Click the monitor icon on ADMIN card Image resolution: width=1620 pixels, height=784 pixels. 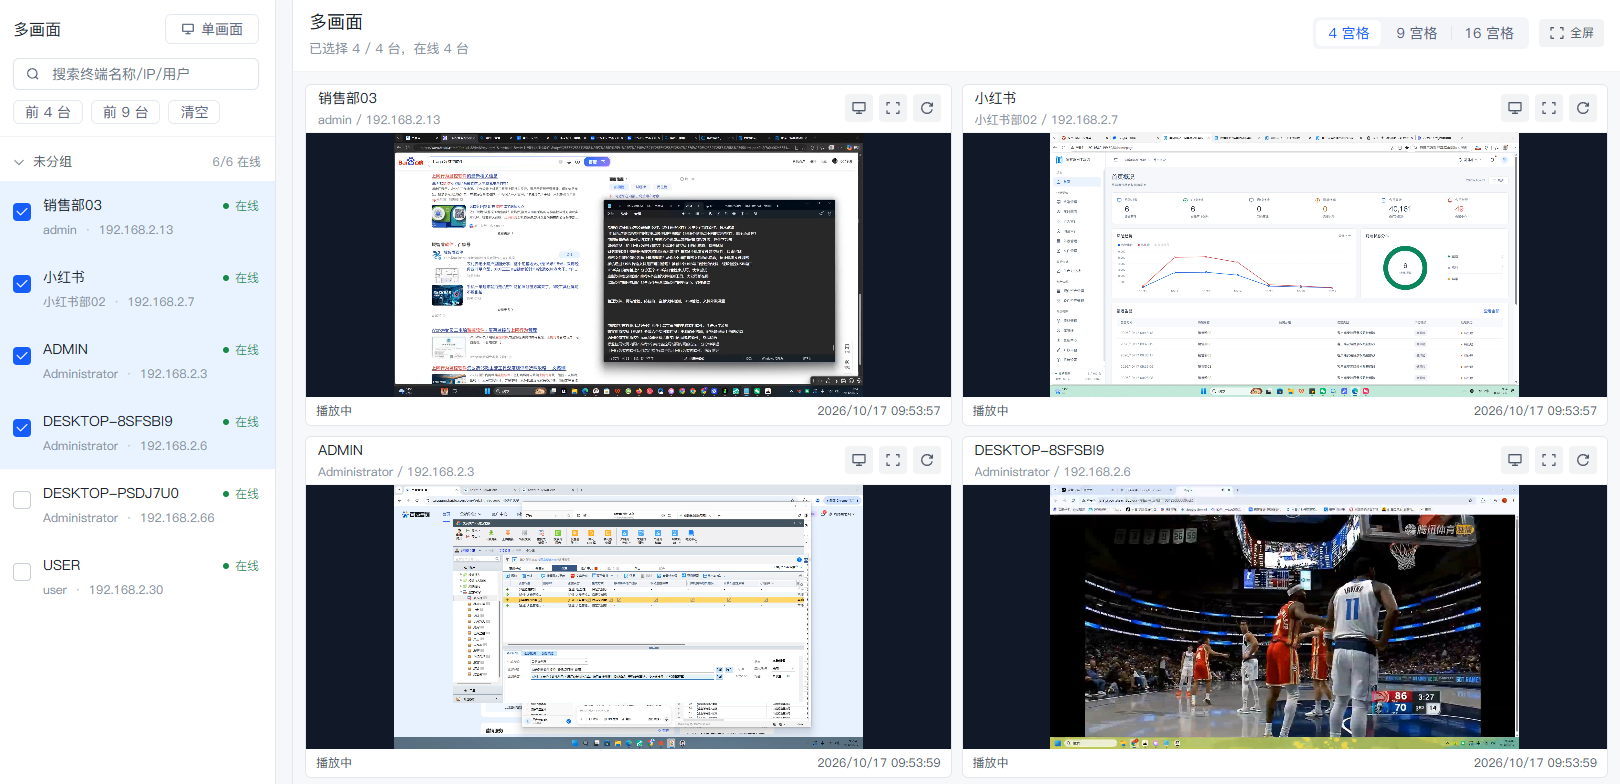point(859,460)
